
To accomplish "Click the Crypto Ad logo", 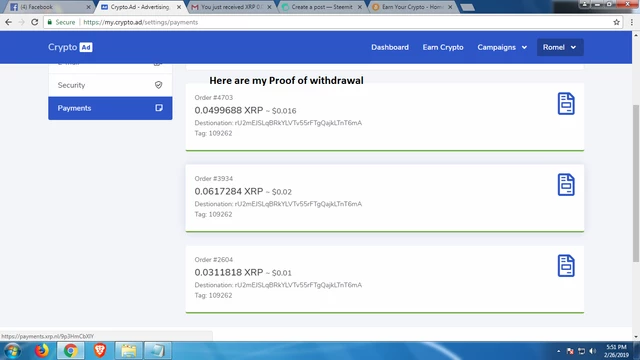I will [x=70, y=47].
